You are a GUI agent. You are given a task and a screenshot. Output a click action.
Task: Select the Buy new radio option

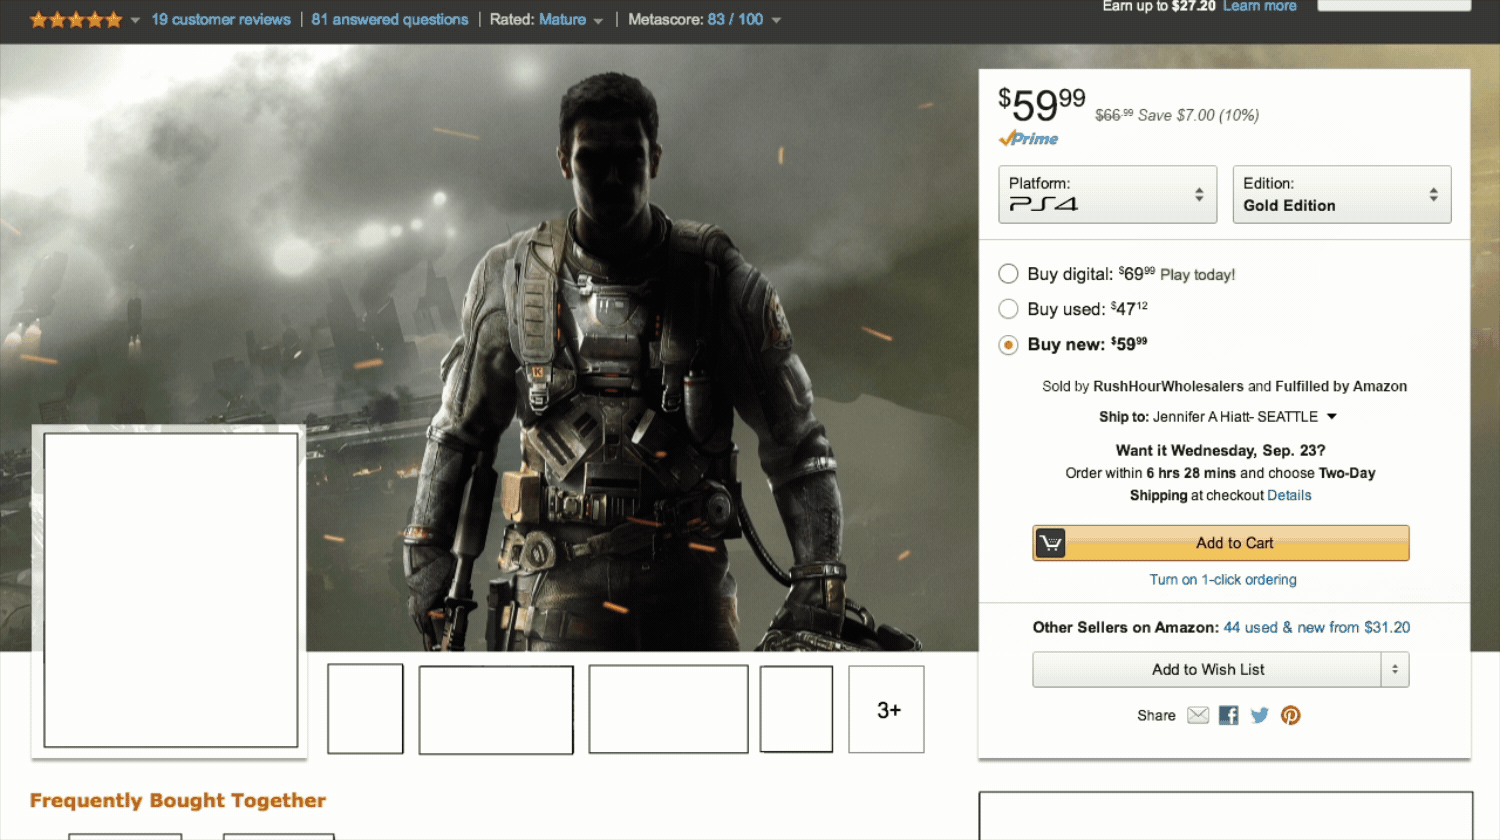[1008, 344]
